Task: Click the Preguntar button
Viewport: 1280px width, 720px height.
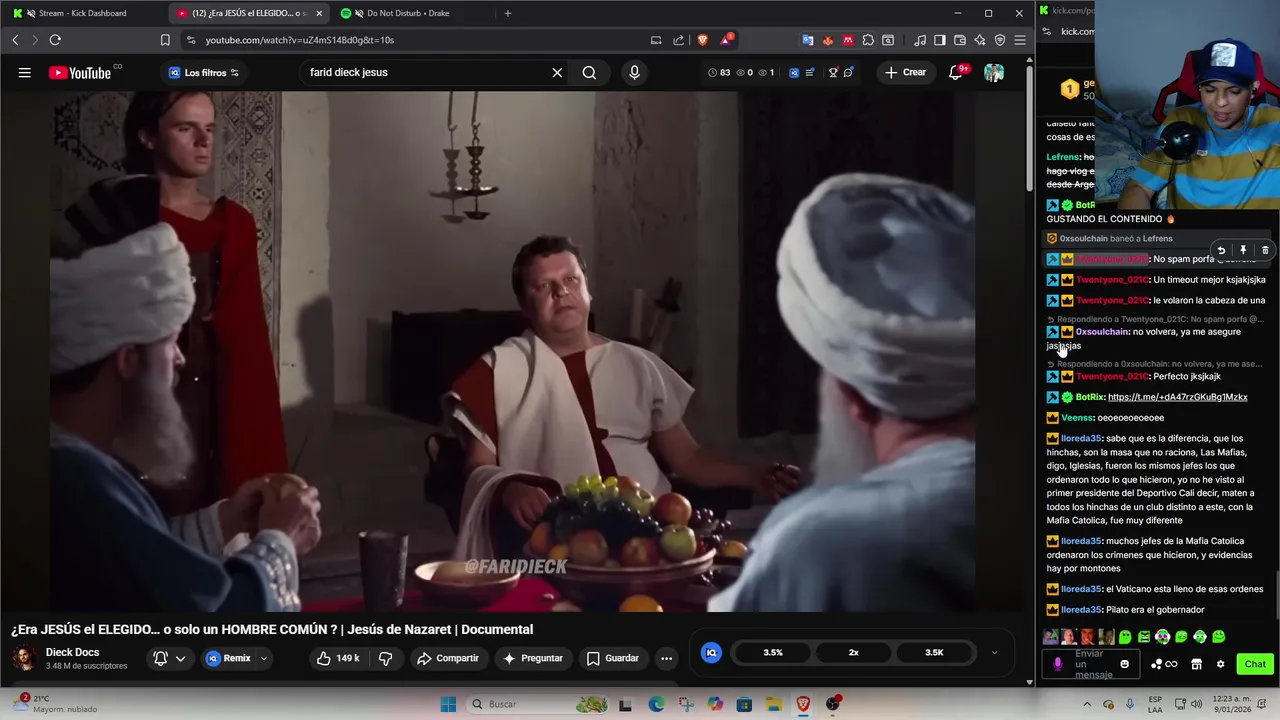Action: point(533,658)
